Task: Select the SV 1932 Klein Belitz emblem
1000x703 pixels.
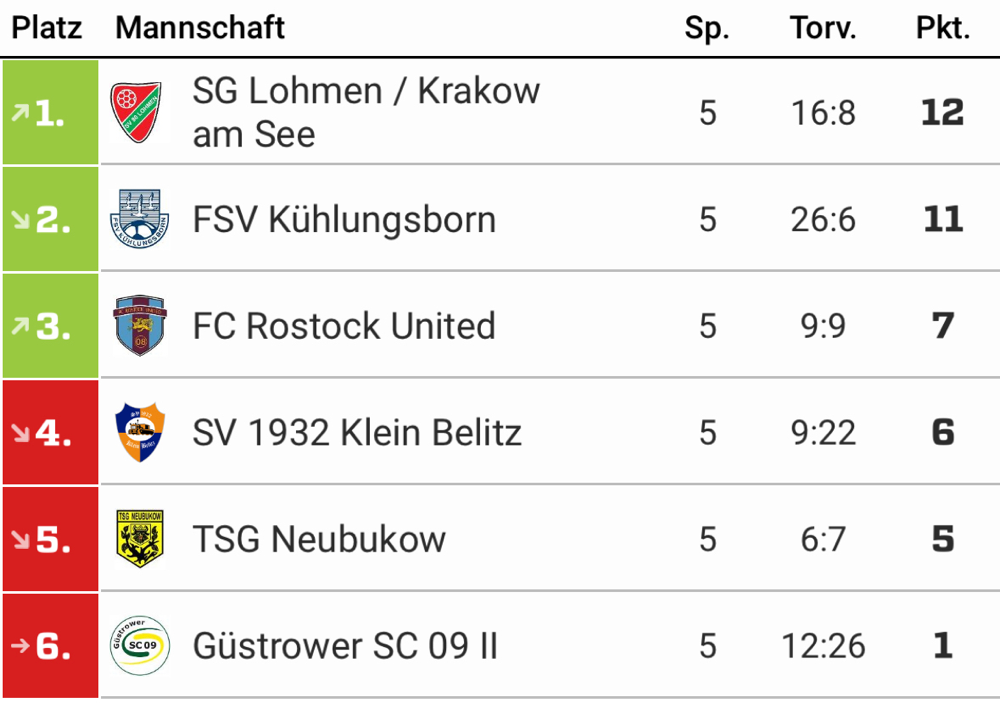Action: pyautogui.click(x=139, y=433)
